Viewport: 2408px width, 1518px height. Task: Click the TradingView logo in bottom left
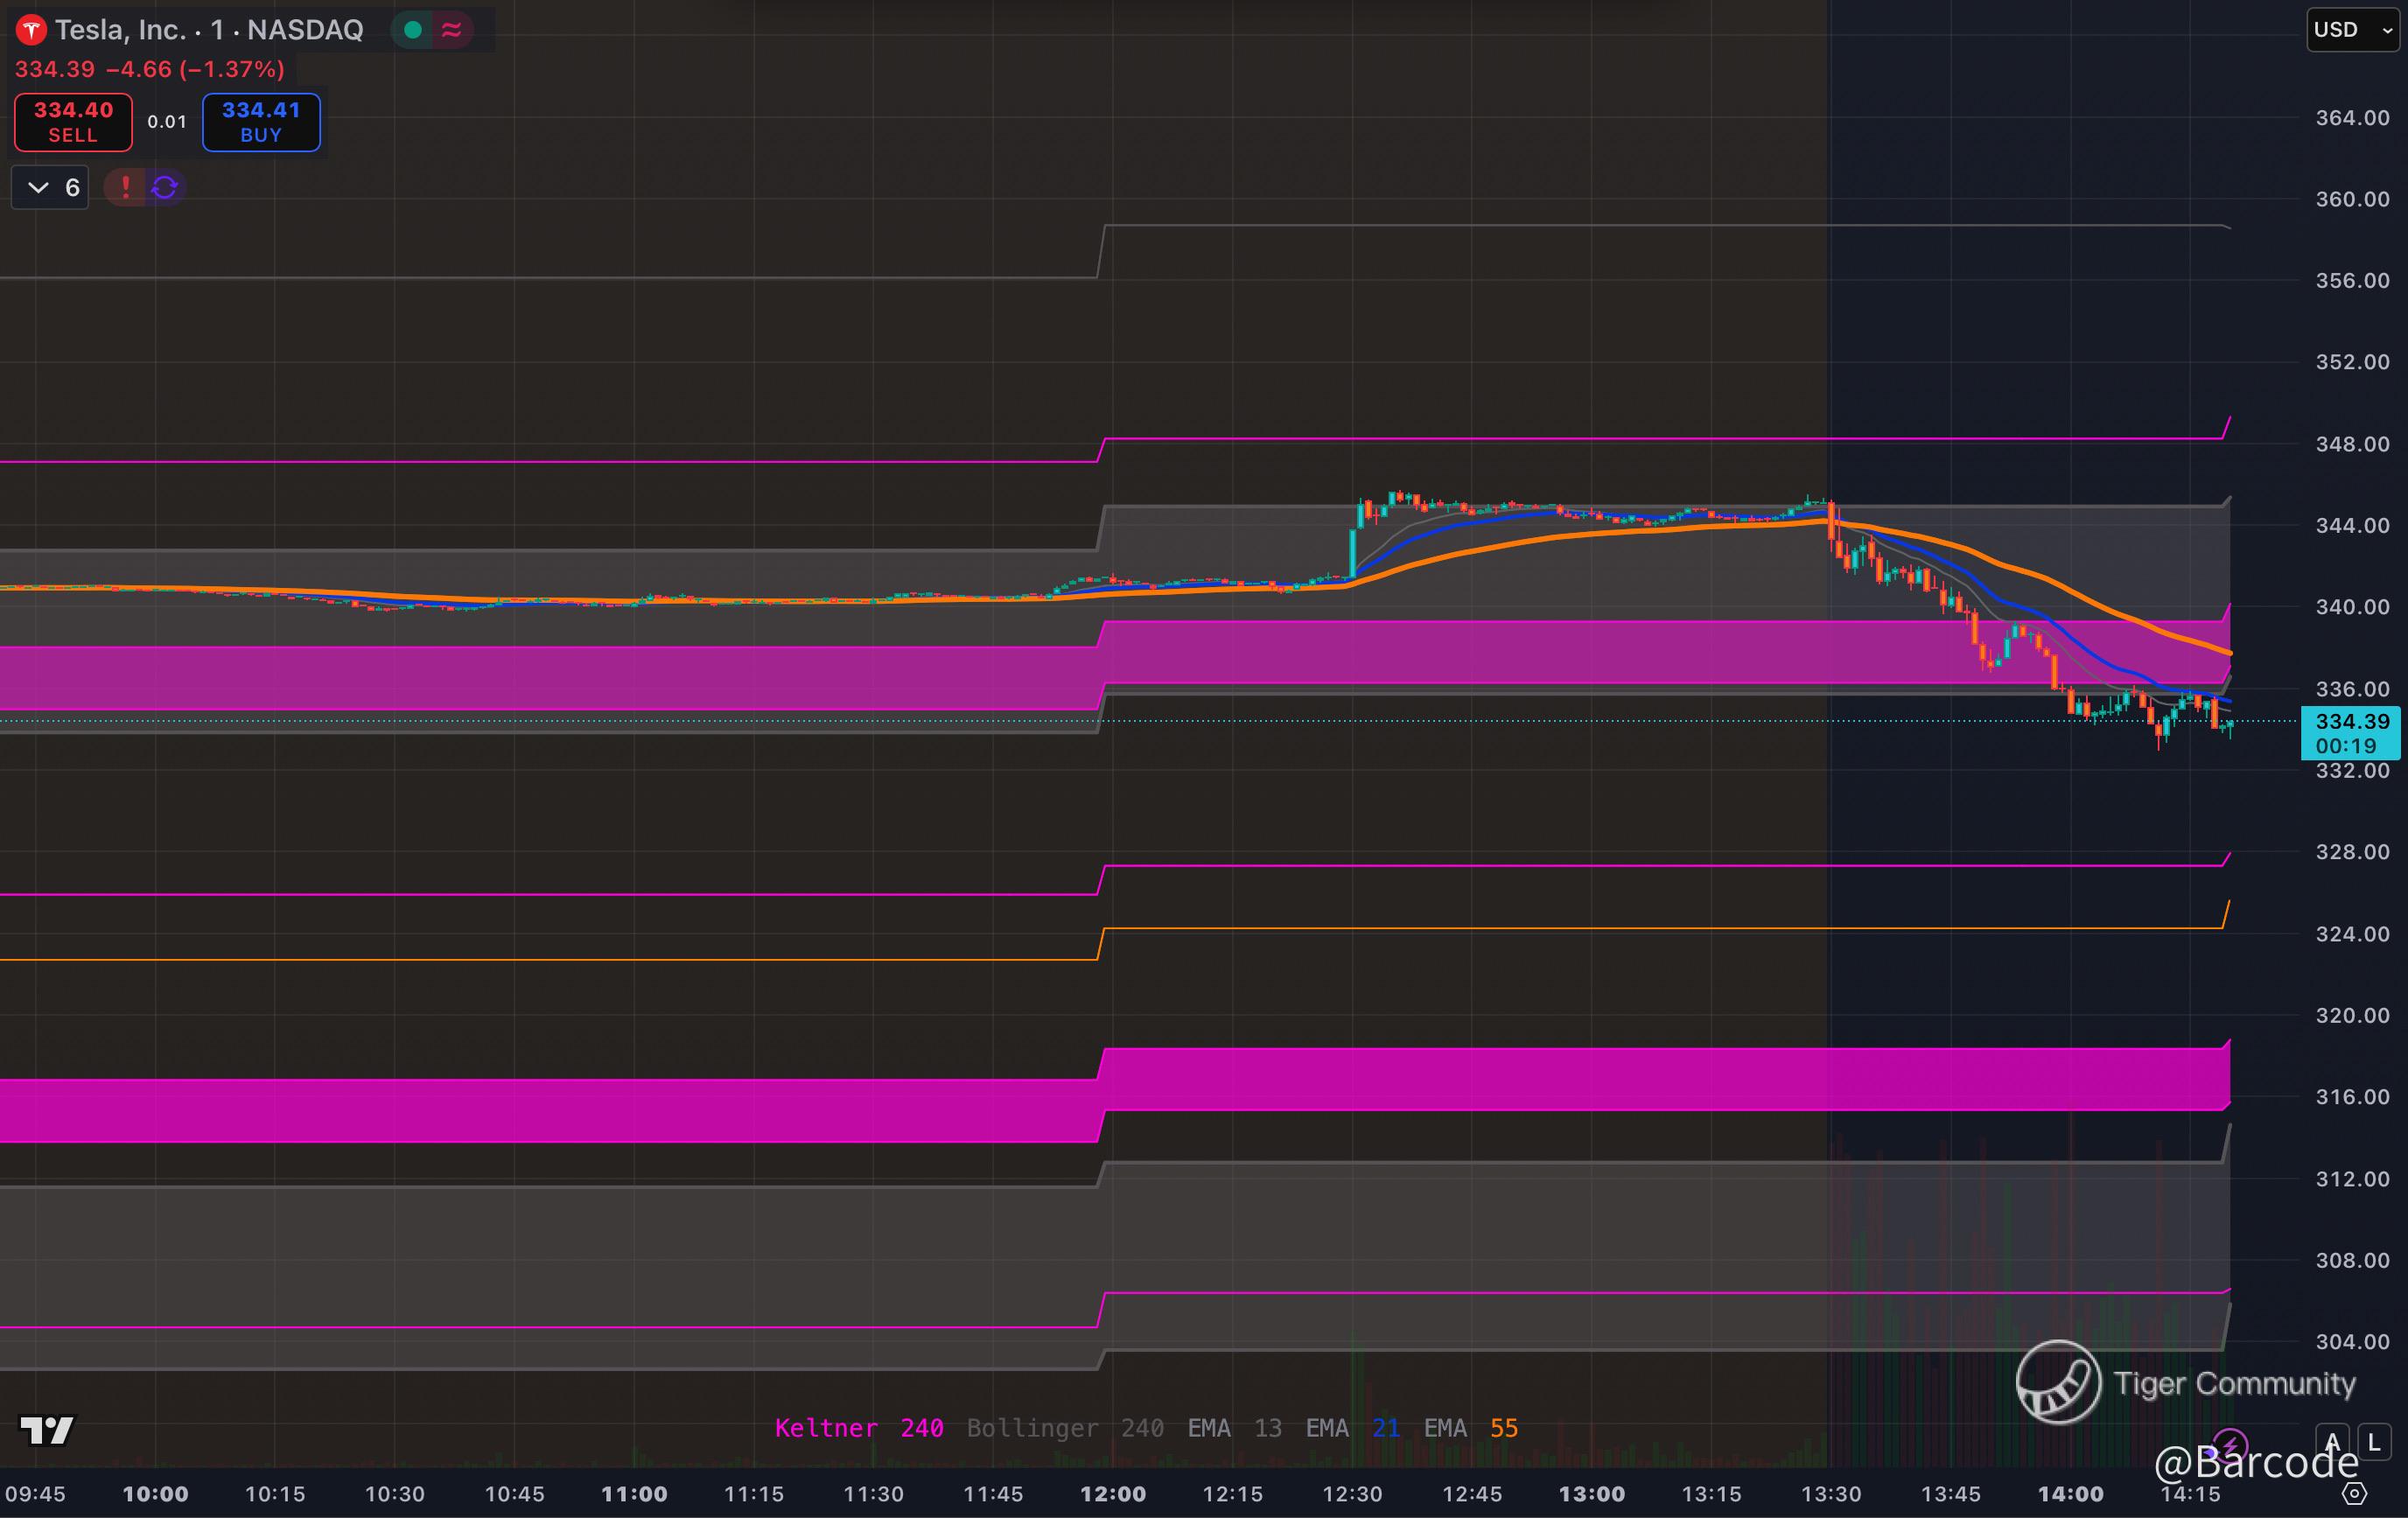point(46,1430)
